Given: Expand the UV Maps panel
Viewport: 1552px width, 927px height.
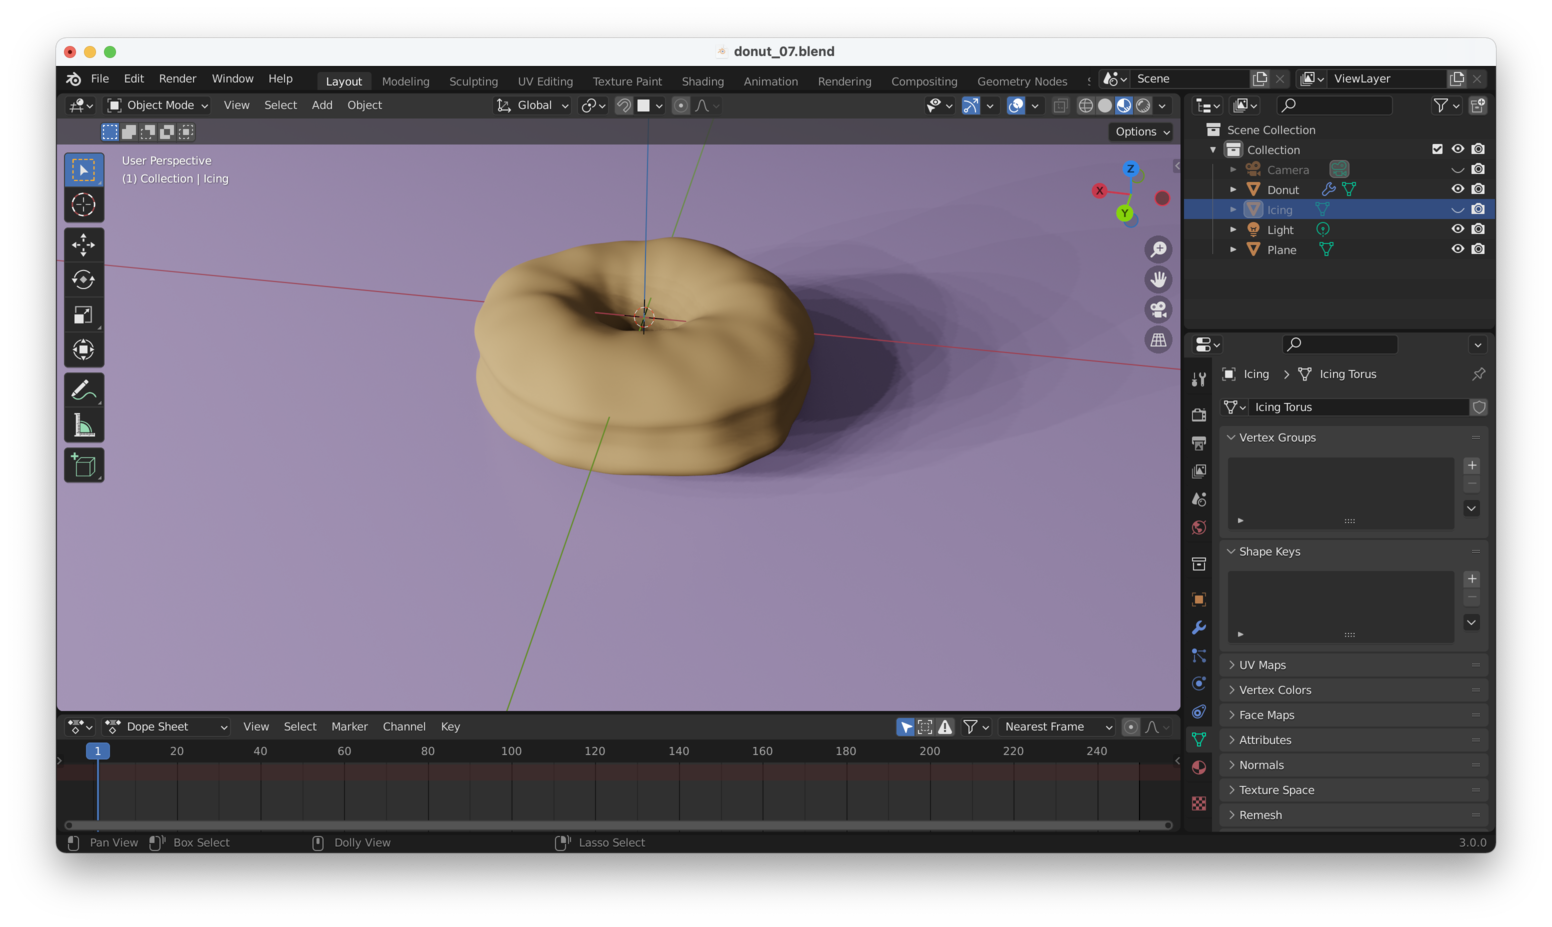Looking at the screenshot, I should pos(1262,665).
